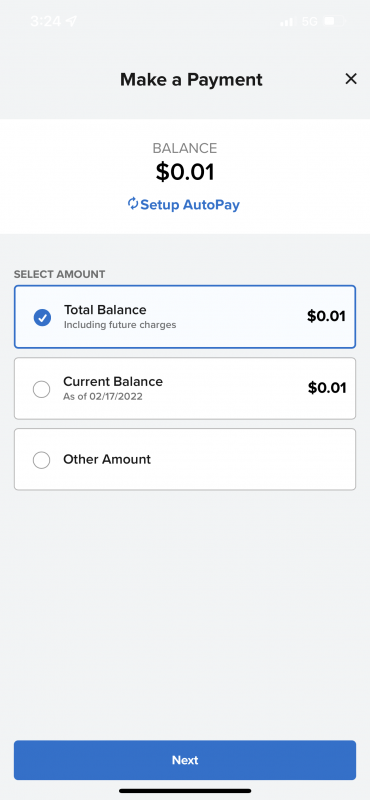The height and width of the screenshot is (800, 370).
Task: Tap the Total Balance option card
Action: point(185,317)
